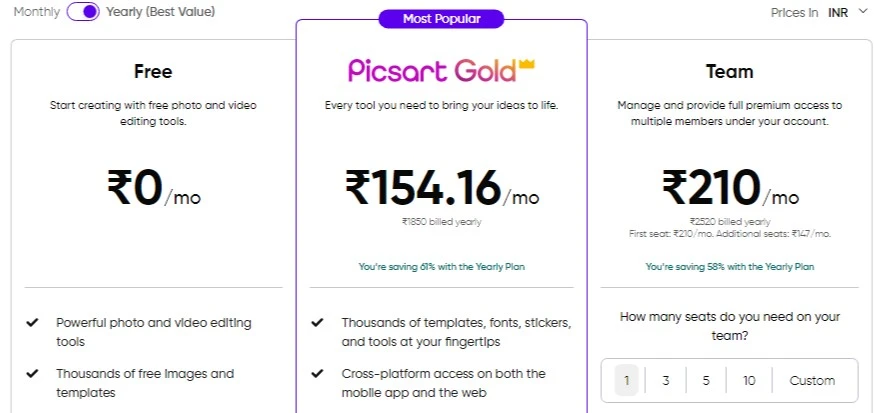Select the Monthly billing label

[36, 12]
